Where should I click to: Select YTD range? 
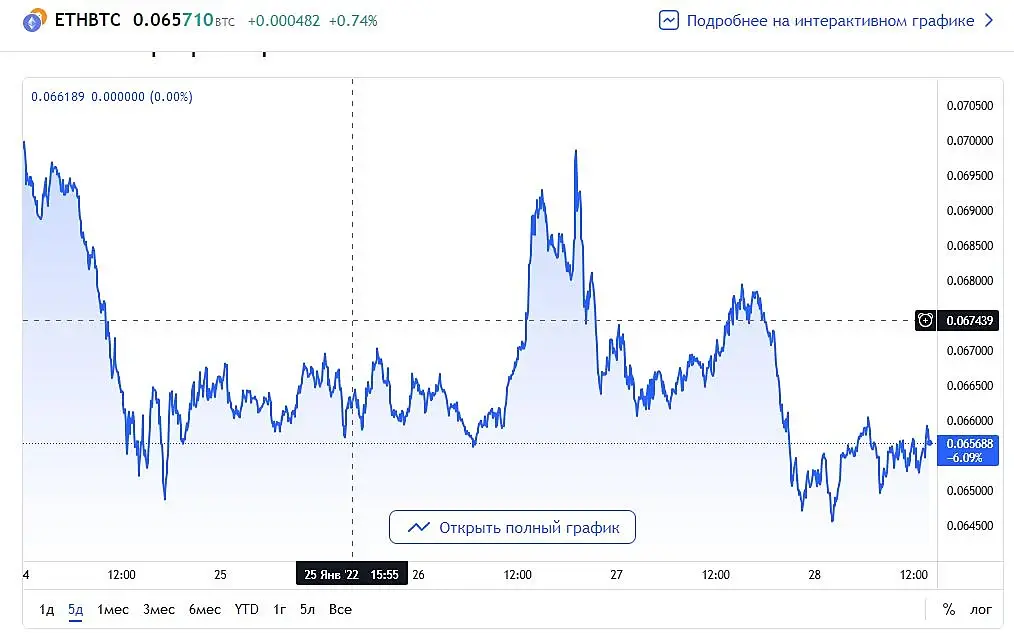(246, 609)
